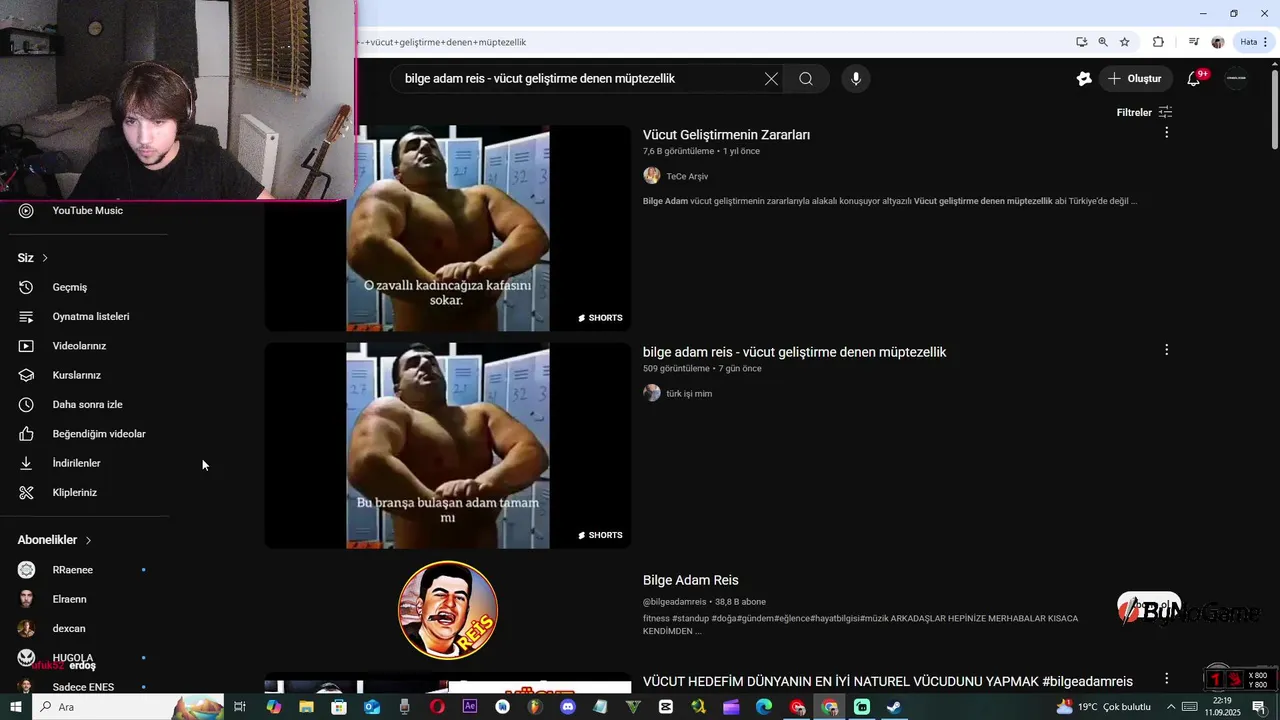The height and width of the screenshot is (720, 1280).
Task: Play the short captioned 'Bu branşa bulaşan adam'
Action: [x=448, y=445]
